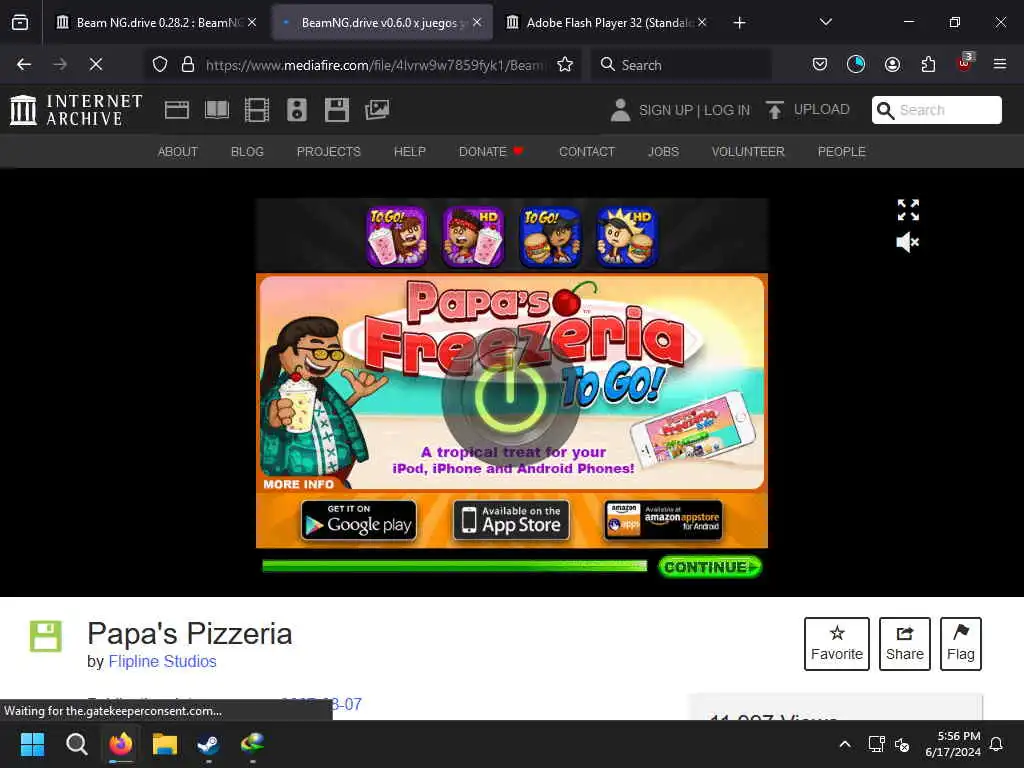The height and width of the screenshot is (768, 1024).
Task: Open the Firefox application hamburger menu
Action: click(x=999, y=64)
